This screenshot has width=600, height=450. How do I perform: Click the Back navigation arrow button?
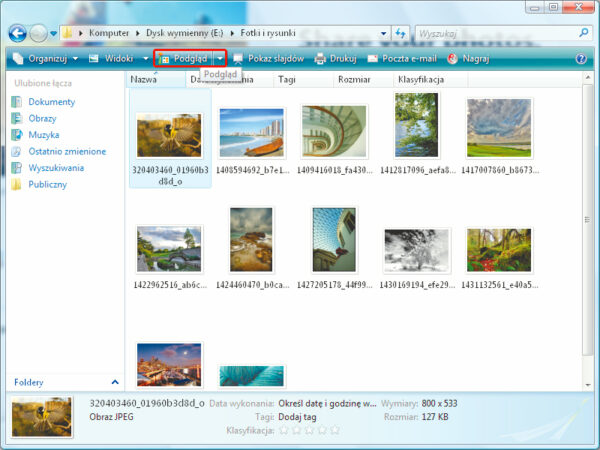[x=17, y=33]
